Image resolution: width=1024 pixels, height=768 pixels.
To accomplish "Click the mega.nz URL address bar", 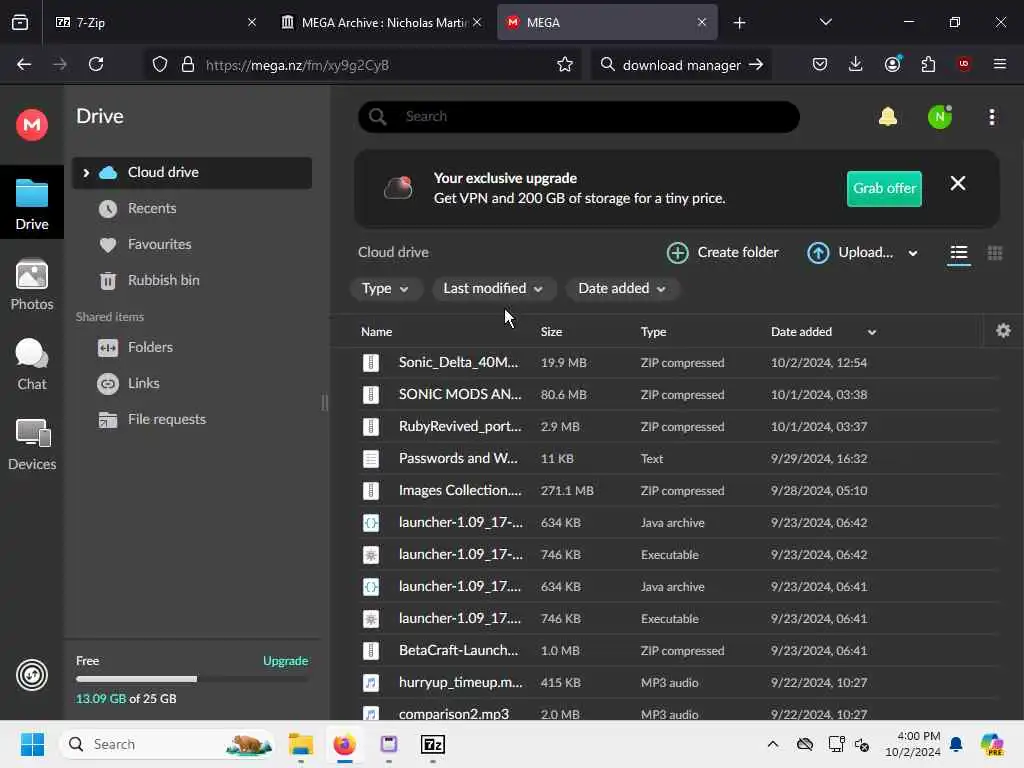I will [363, 65].
